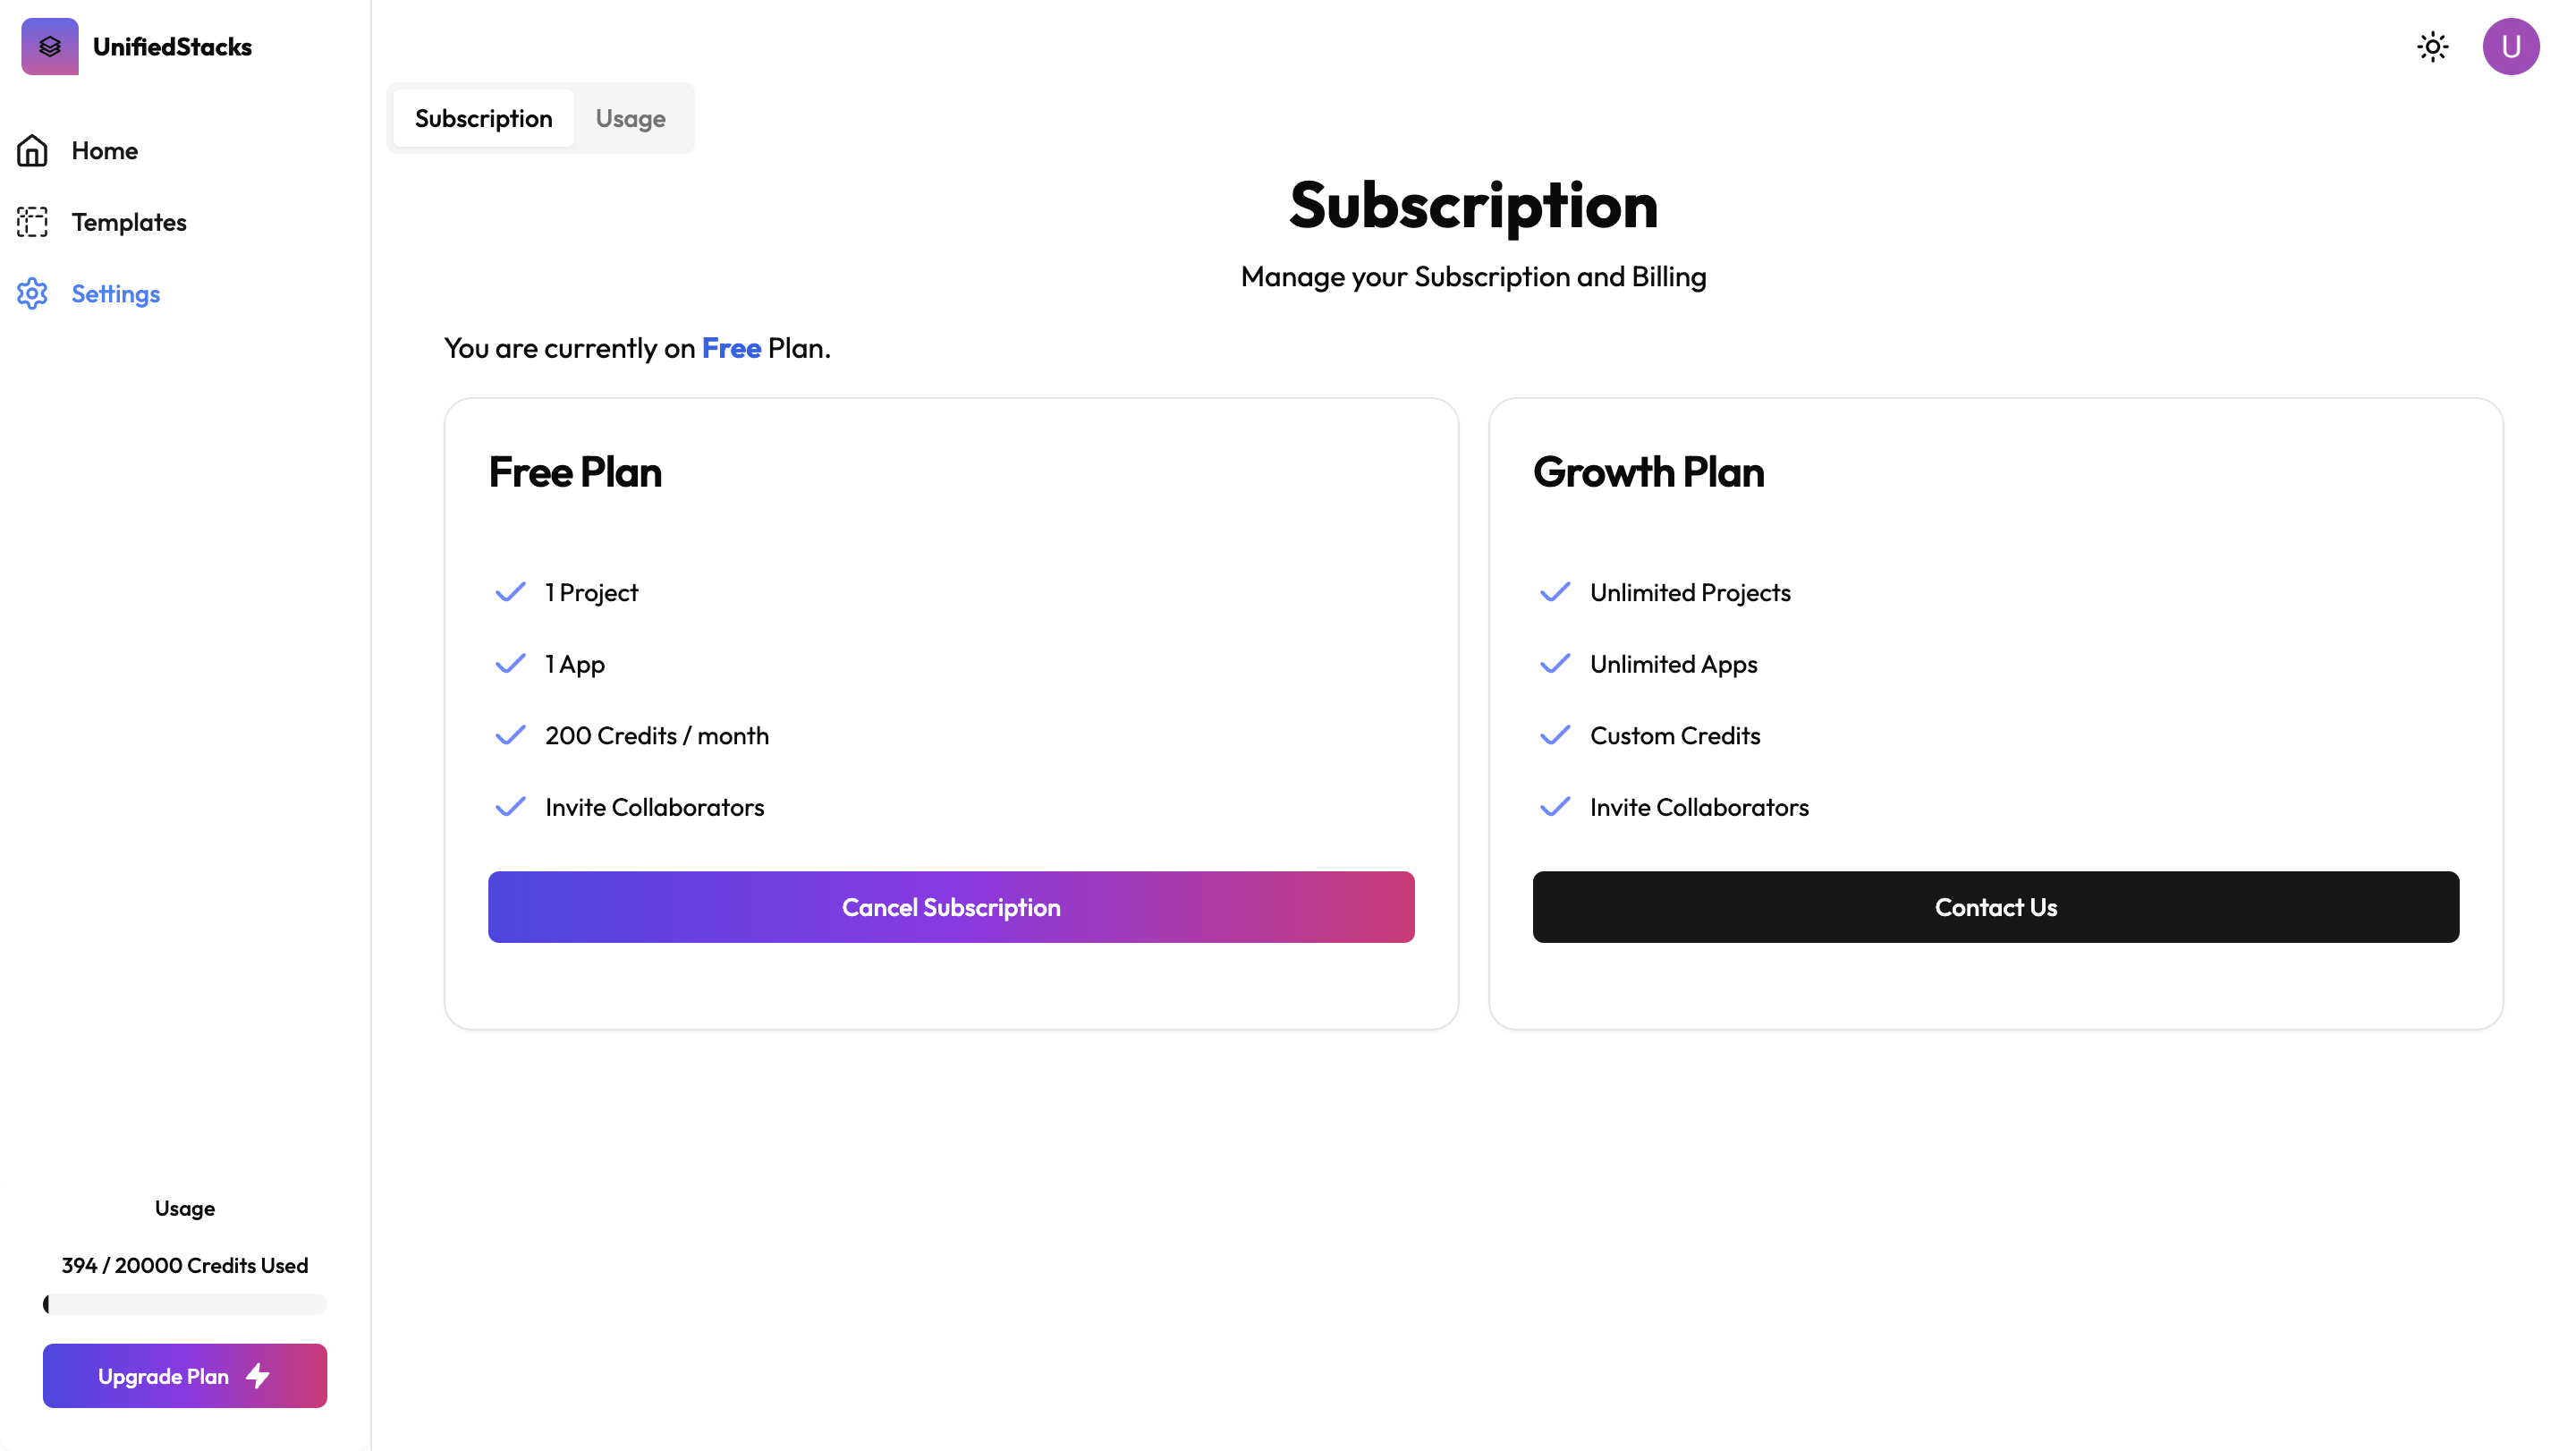Click the lightning bolt on Upgrade Plan
This screenshot has height=1451, width=2576.
pyautogui.click(x=258, y=1376)
